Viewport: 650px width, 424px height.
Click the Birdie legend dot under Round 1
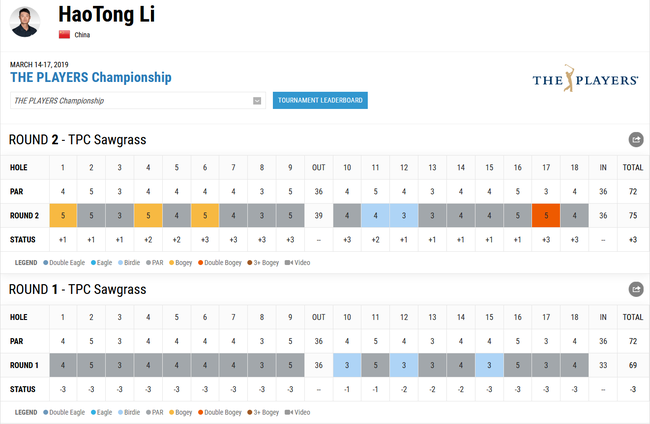(120, 412)
